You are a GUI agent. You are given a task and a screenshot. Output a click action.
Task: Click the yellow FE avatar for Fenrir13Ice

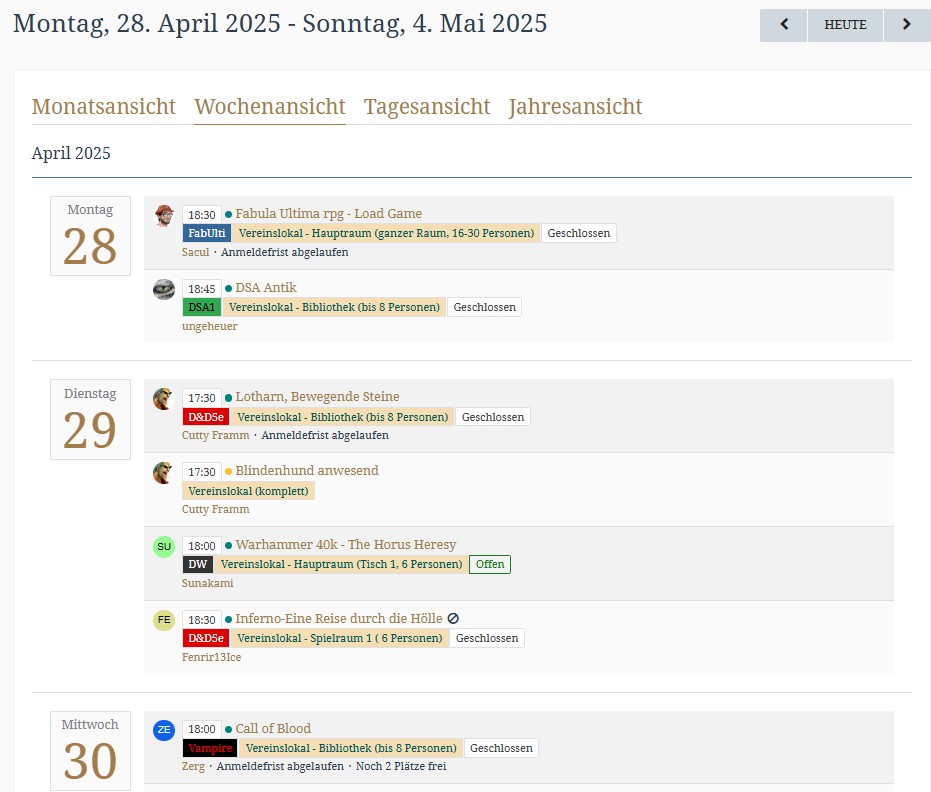[163, 620]
